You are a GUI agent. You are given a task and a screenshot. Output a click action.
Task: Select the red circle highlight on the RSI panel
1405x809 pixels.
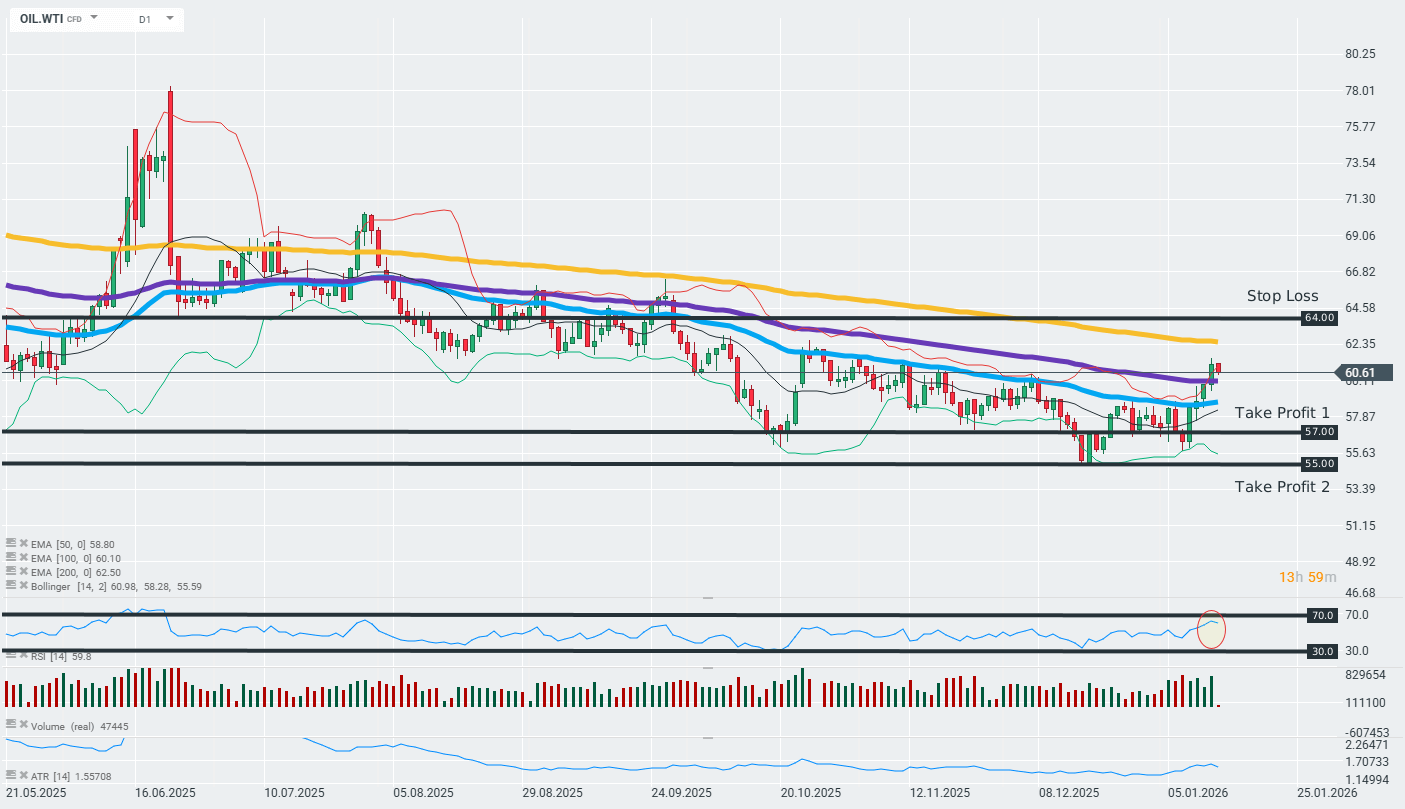(x=1212, y=628)
